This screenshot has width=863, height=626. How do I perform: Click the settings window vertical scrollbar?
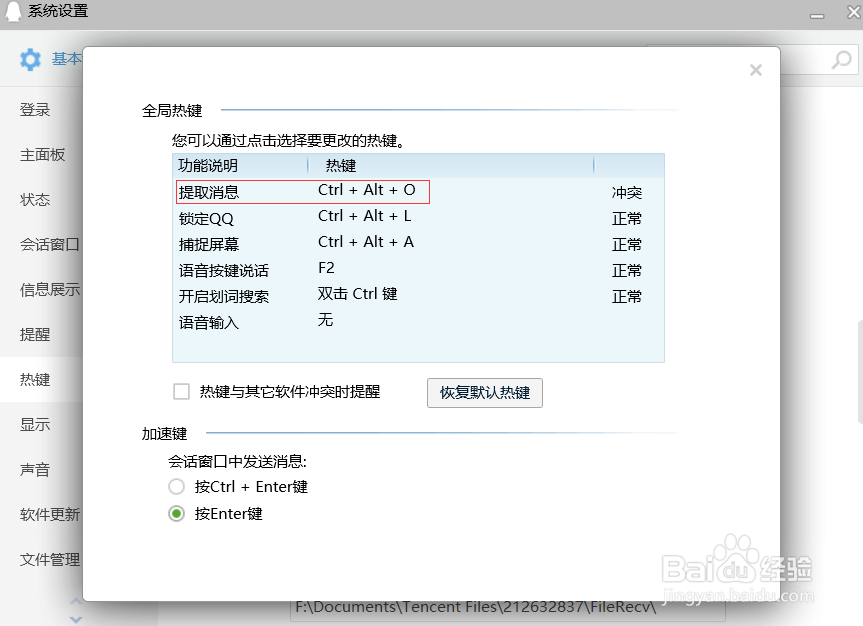[860, 372]
